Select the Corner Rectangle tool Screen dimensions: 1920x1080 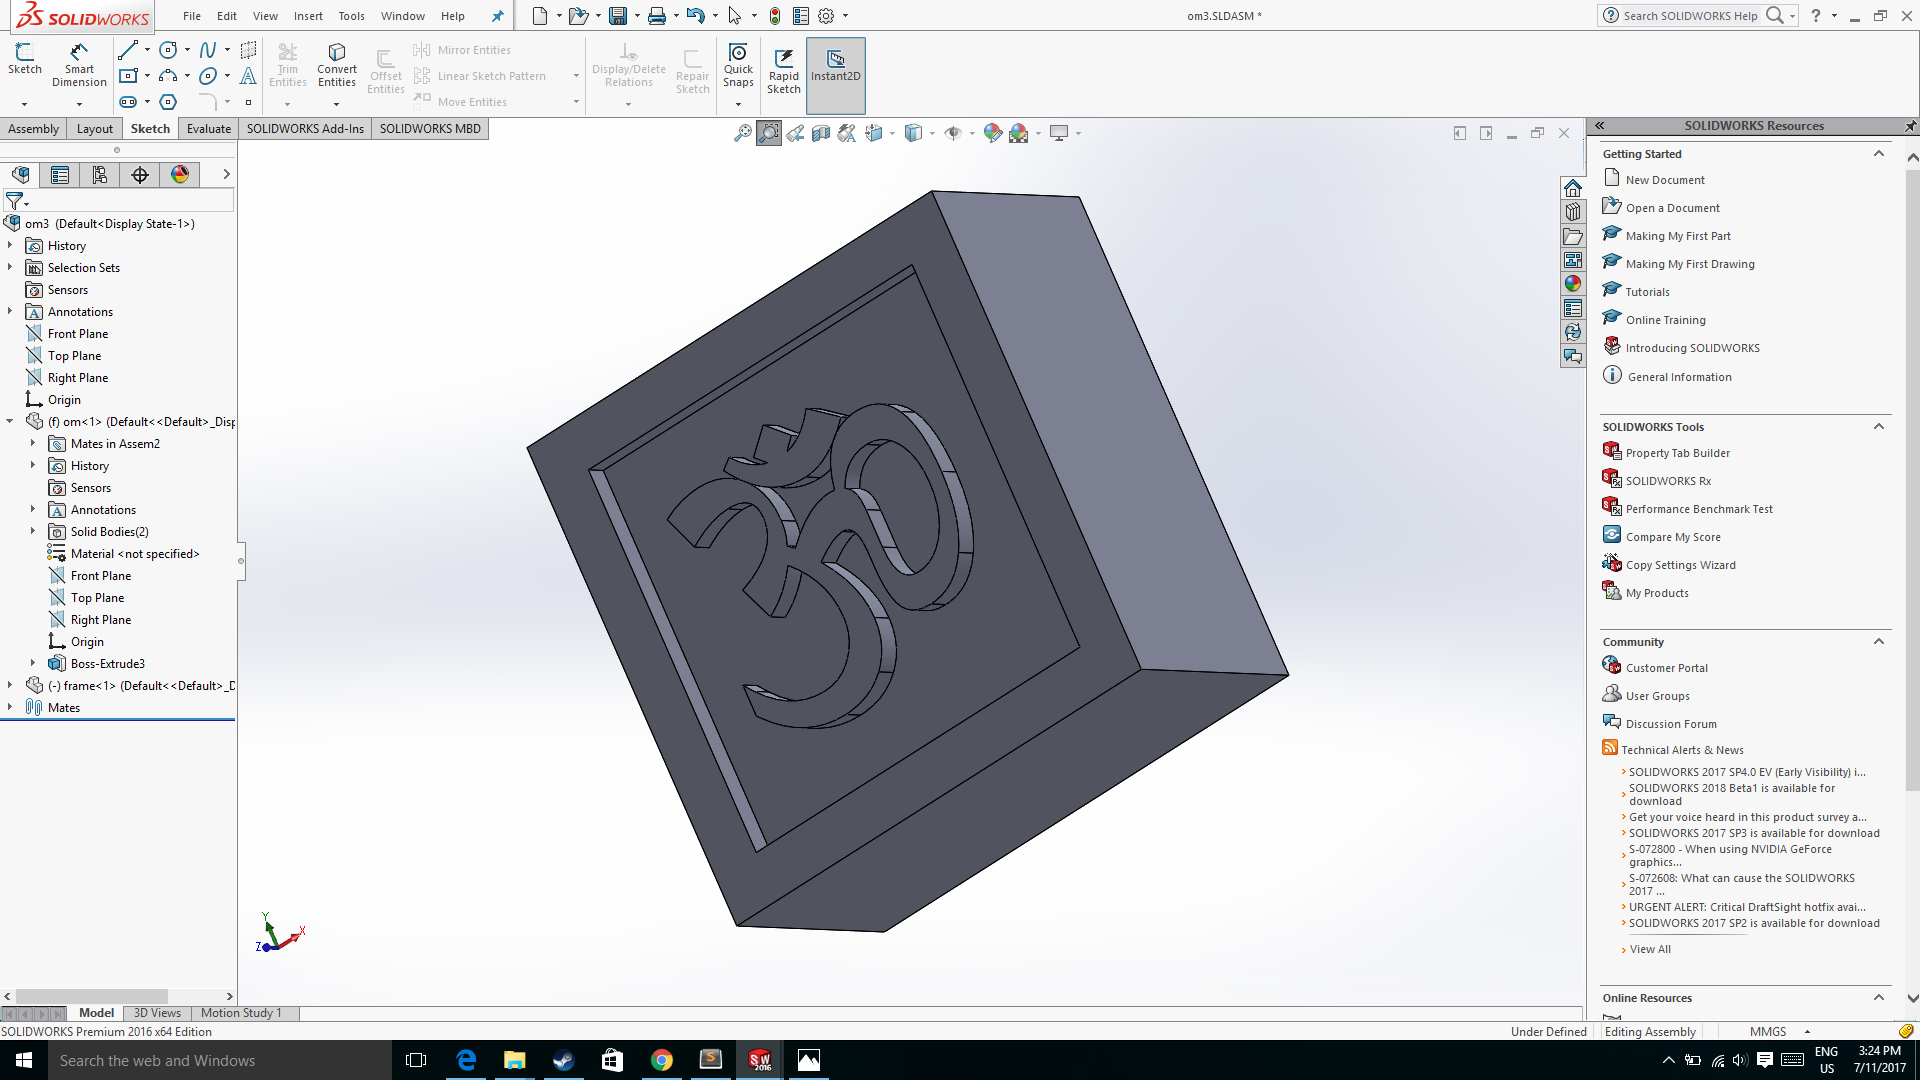(127, 76)
